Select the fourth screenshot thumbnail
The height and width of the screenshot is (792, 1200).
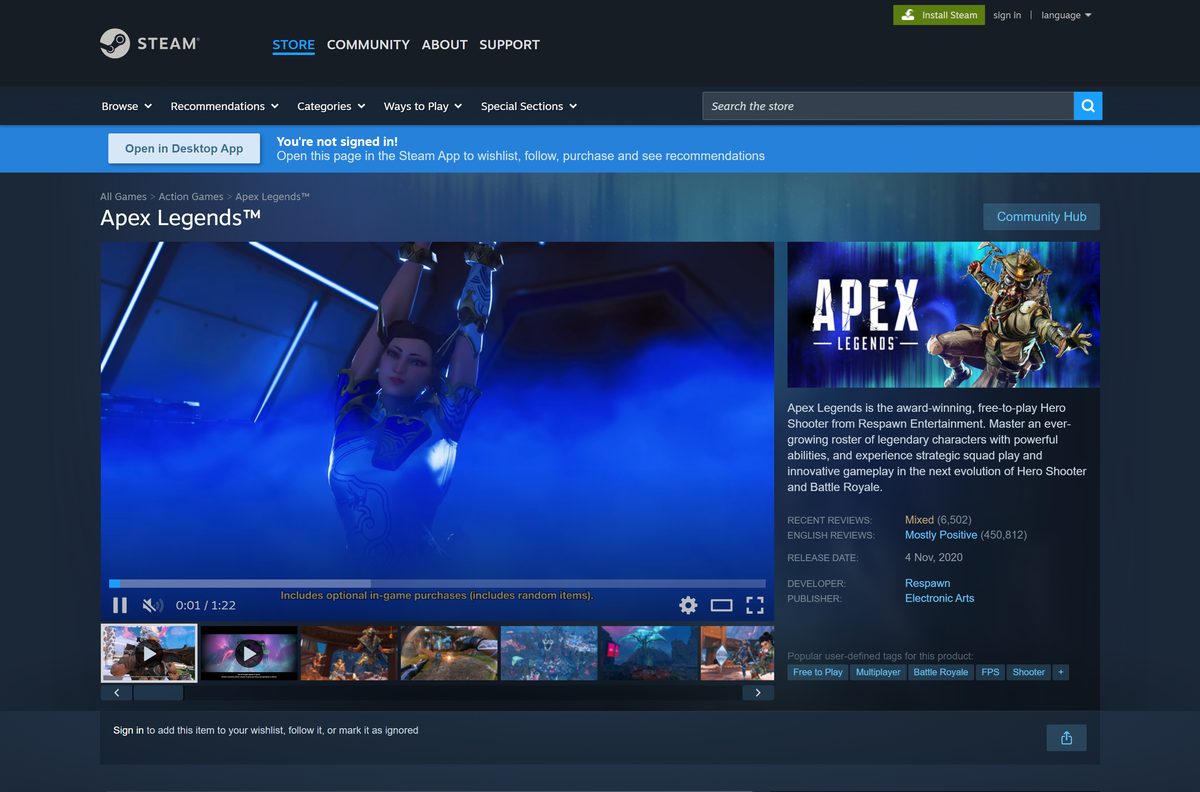(449, 653)
